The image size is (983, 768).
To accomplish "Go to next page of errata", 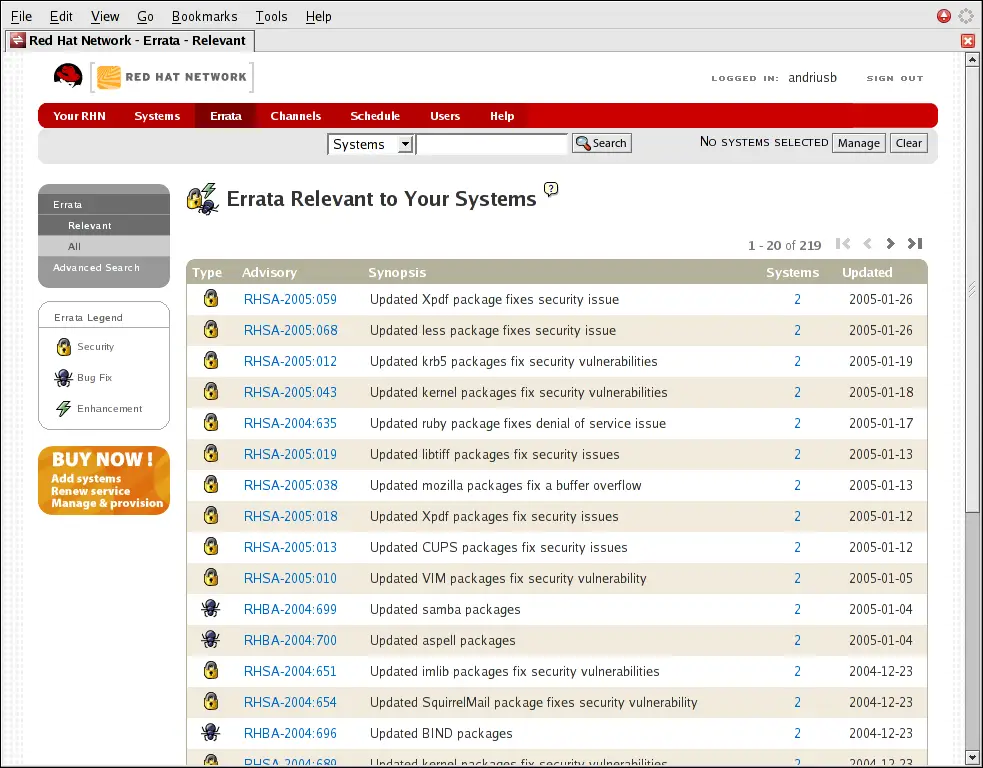I will (890, 244).
